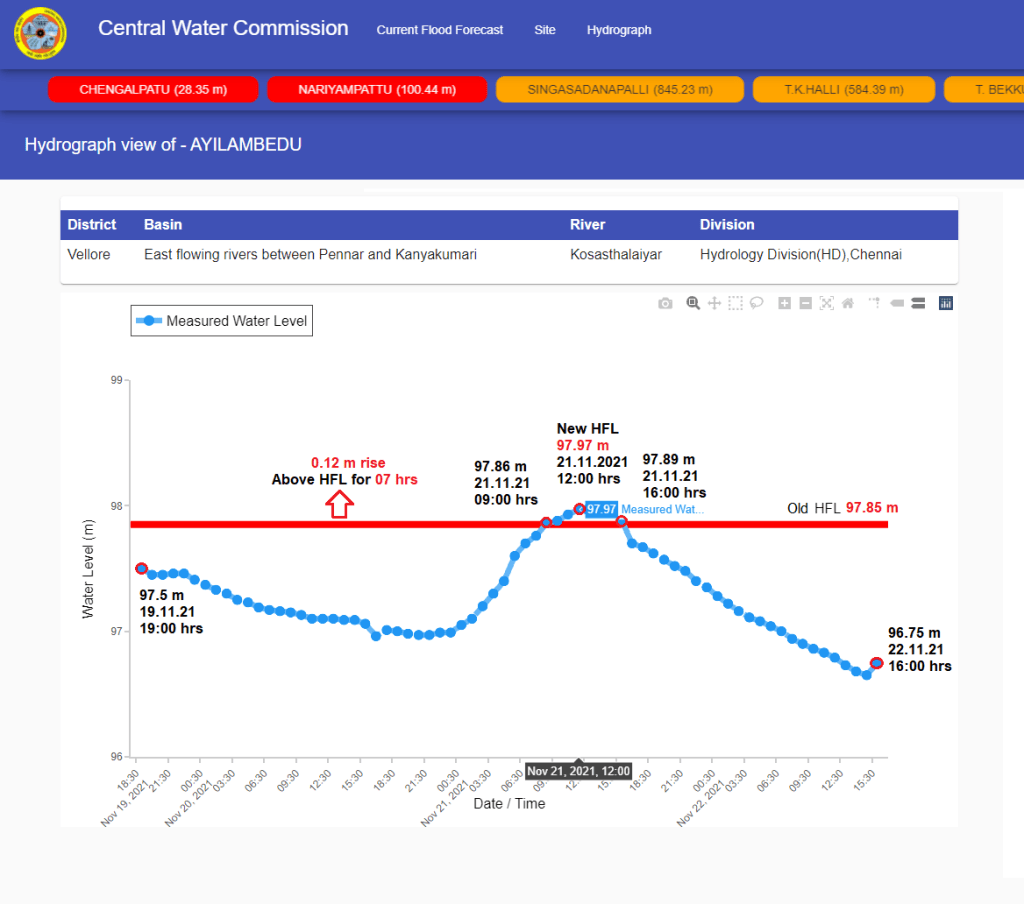Open the Current Flood Forecast menu
Screen dimensions: 1024x904
[440, 30]
